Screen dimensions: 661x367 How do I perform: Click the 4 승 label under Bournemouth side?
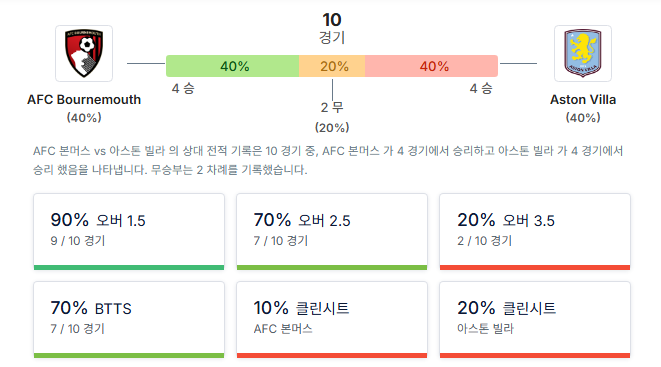pos(183,88)
